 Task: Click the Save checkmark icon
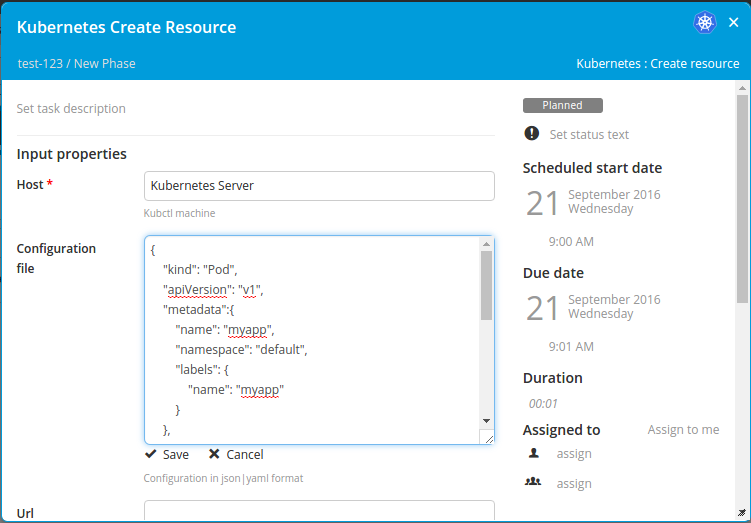151,454
